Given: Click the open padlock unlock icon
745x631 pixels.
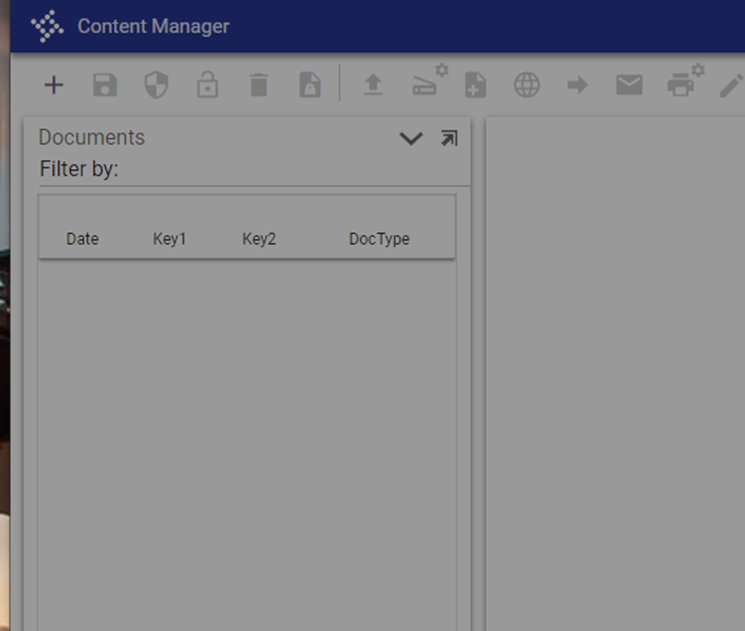Looking at the screenshot, I should pos(208,85).
